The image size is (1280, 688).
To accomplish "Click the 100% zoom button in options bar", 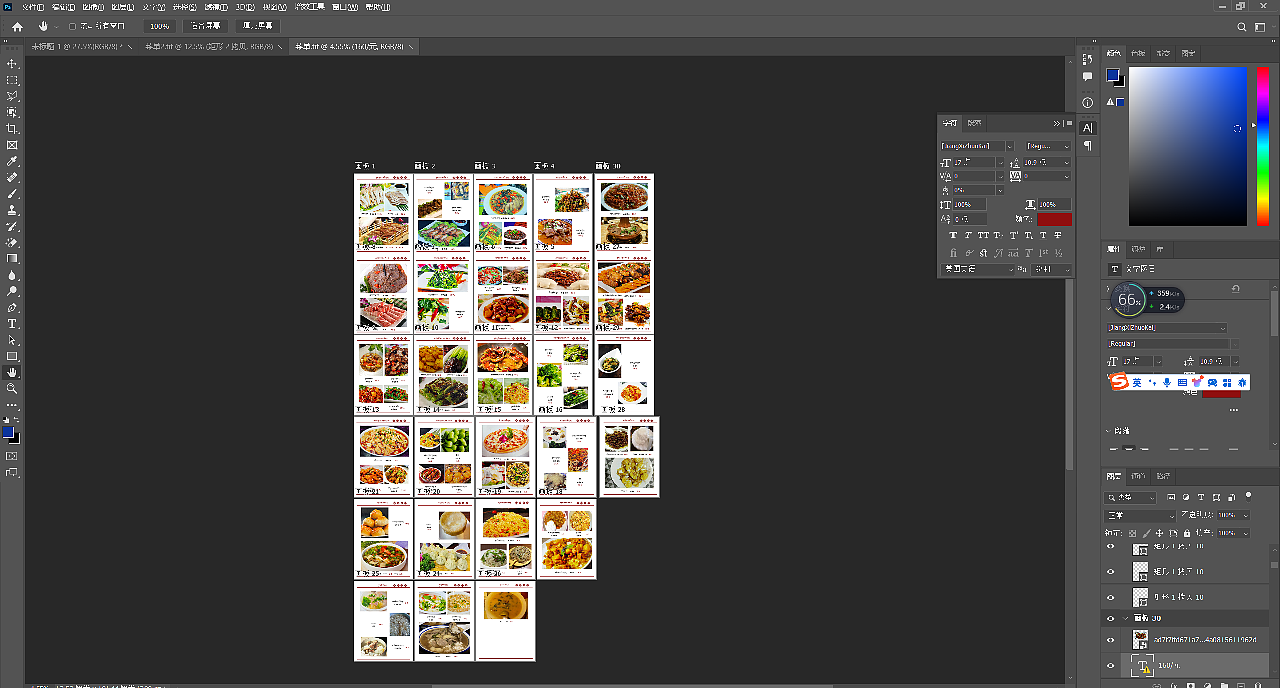I will coord(158,26).
